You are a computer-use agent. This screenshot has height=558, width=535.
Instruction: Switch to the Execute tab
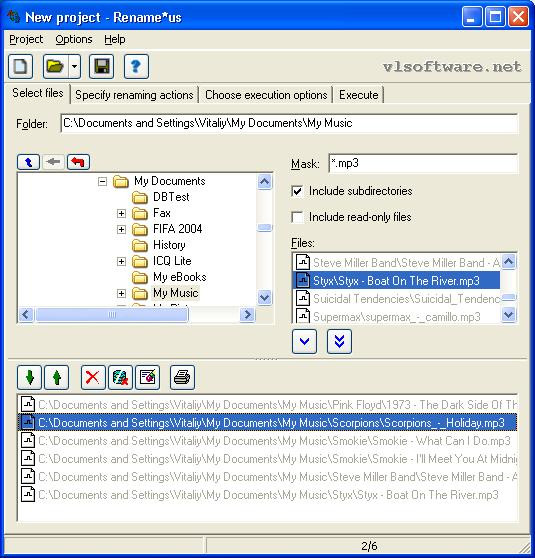(358, 95)
